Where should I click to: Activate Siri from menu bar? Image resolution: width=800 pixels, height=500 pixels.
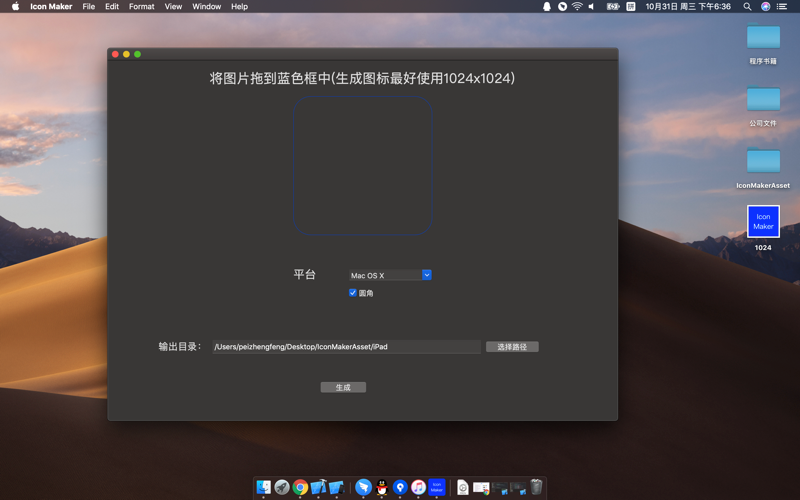click(765, 7)
